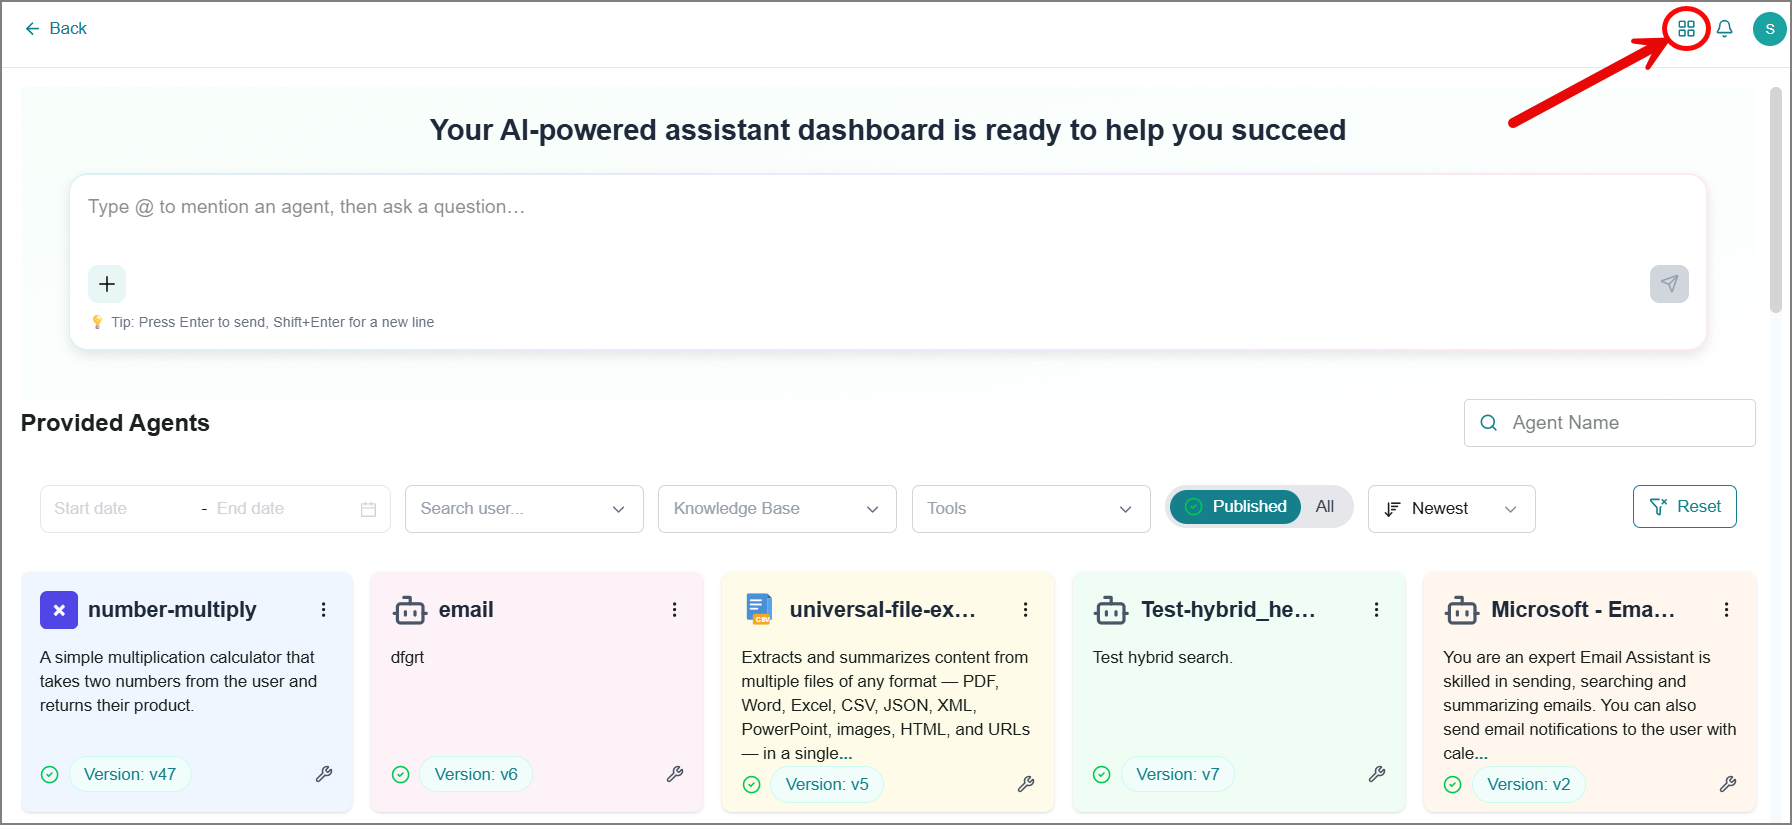
Task: Go Back to the previous page
Action: pyautogui.click(x=56, y=29)
